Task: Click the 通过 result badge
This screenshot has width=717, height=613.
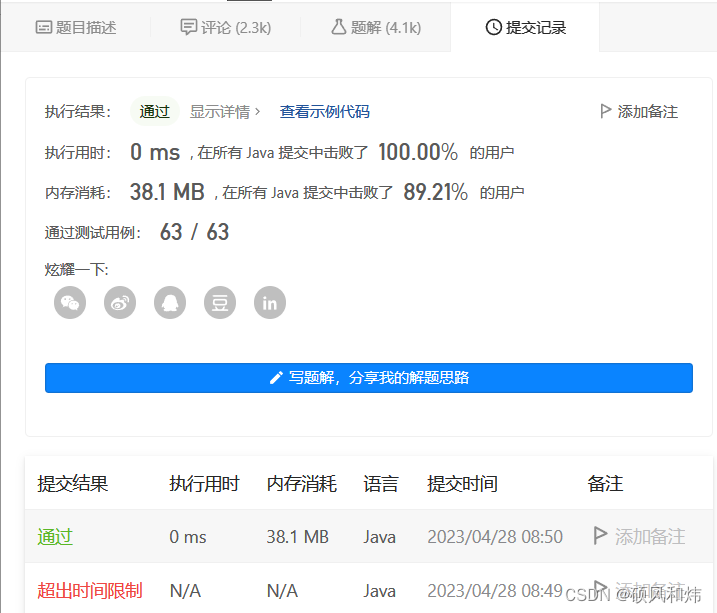Action: [x=155, y=111]
